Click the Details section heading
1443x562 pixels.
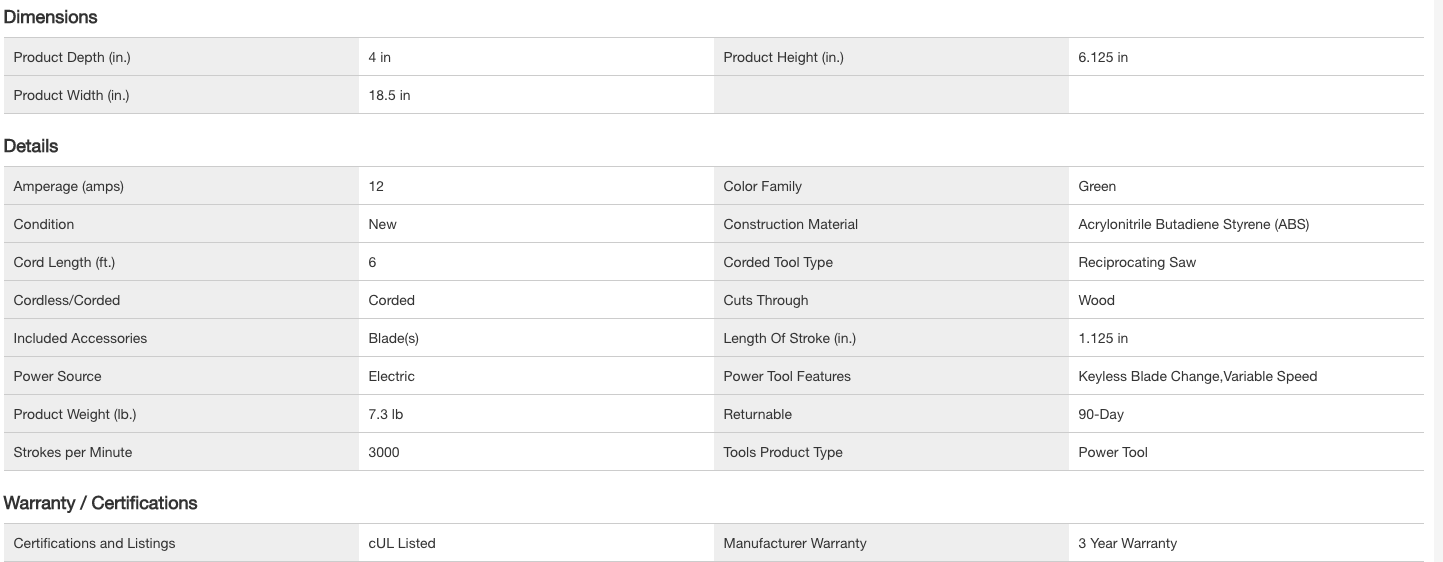coord(31,146)
